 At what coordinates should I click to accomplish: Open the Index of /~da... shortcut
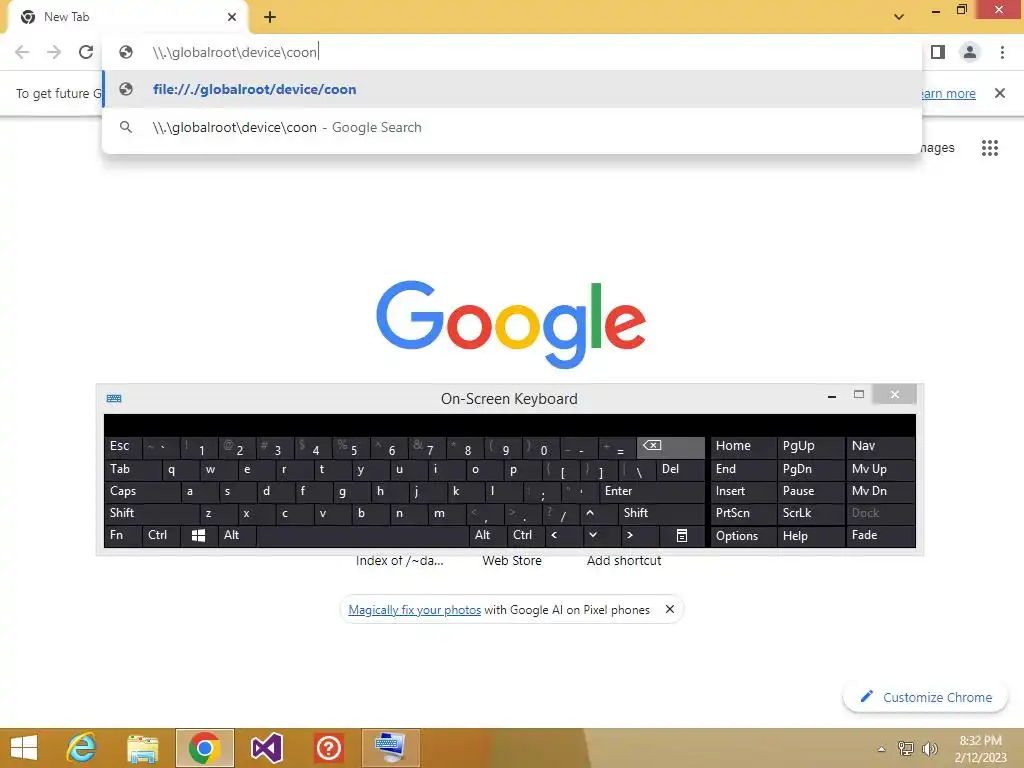pyautogui.click(x=400, y=560)
